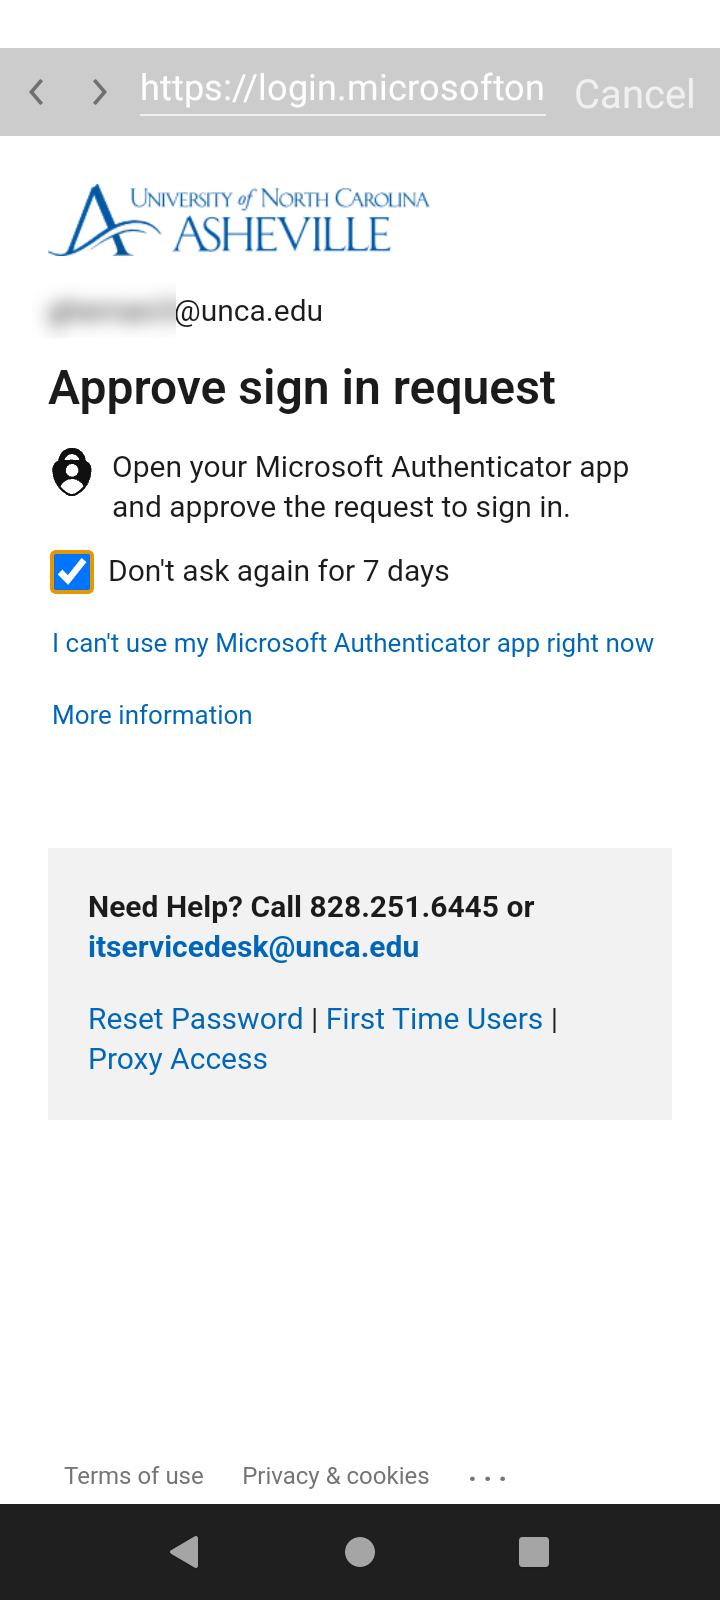Tap Cancel to abort the sign-in
Viewport: 720px width, 1600px height.
[634, 93]
